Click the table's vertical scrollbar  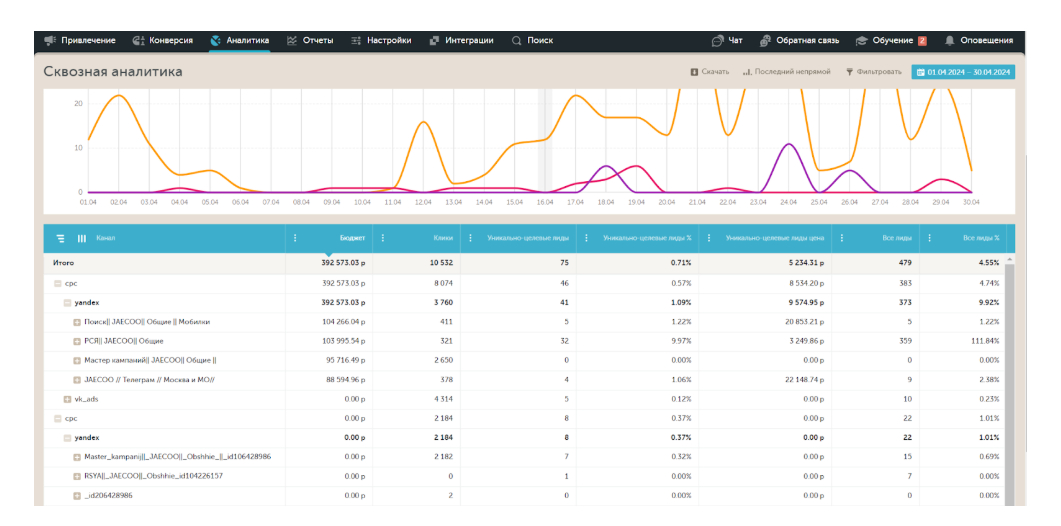(x=1009, y=380)
